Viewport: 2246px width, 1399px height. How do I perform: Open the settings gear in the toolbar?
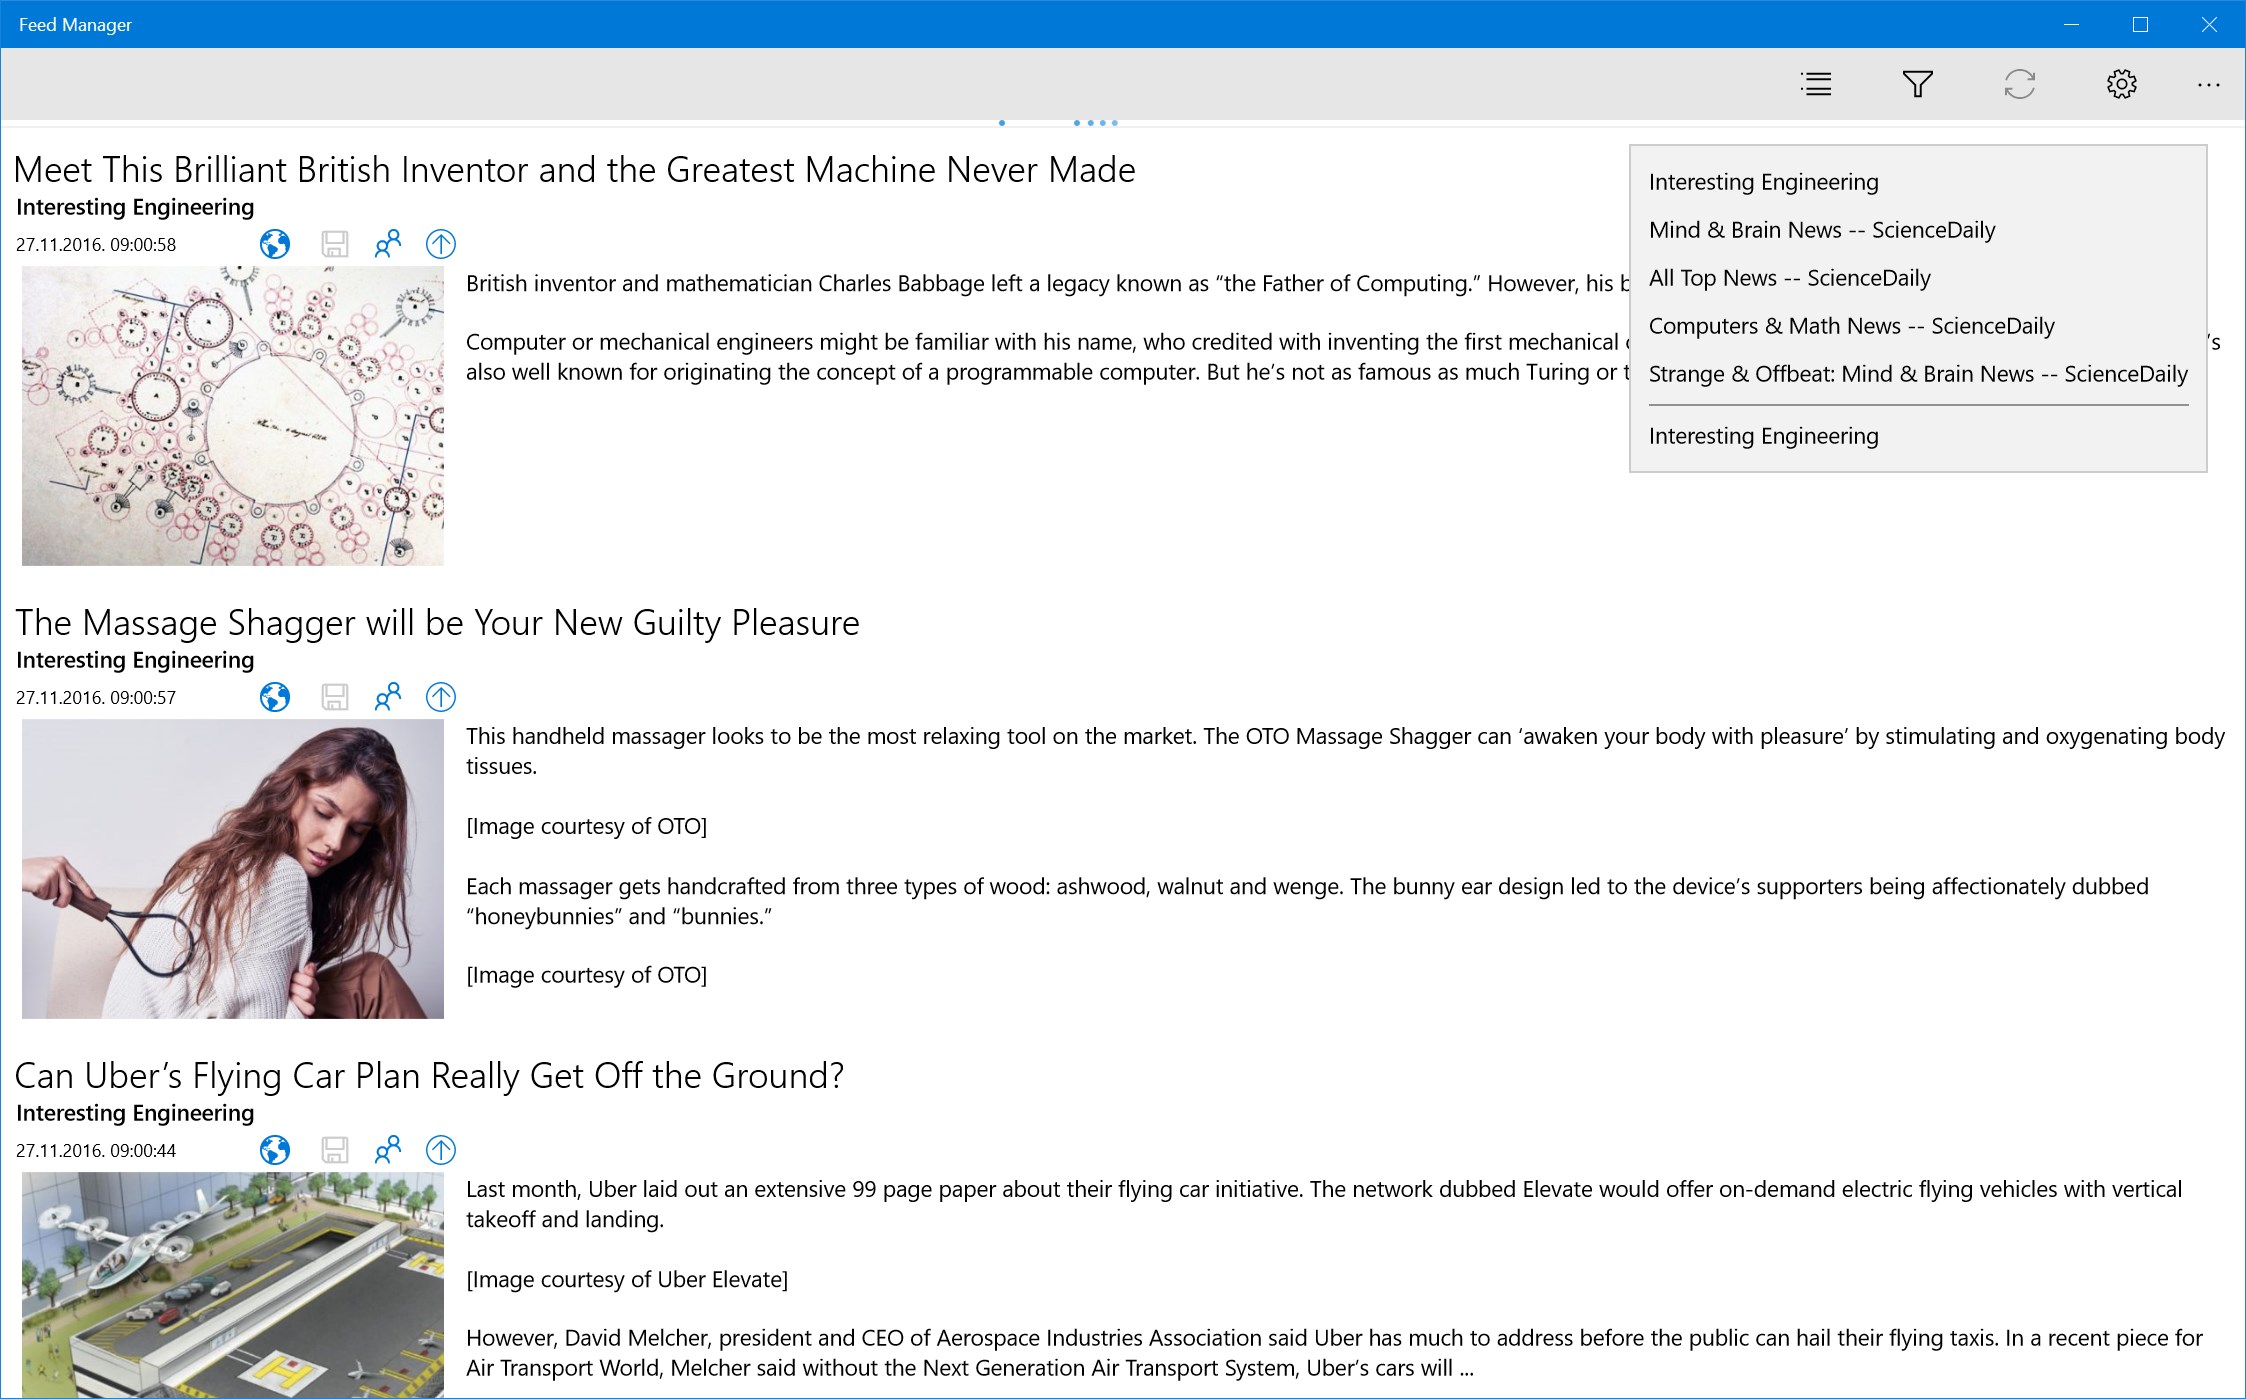[2121, 84]
